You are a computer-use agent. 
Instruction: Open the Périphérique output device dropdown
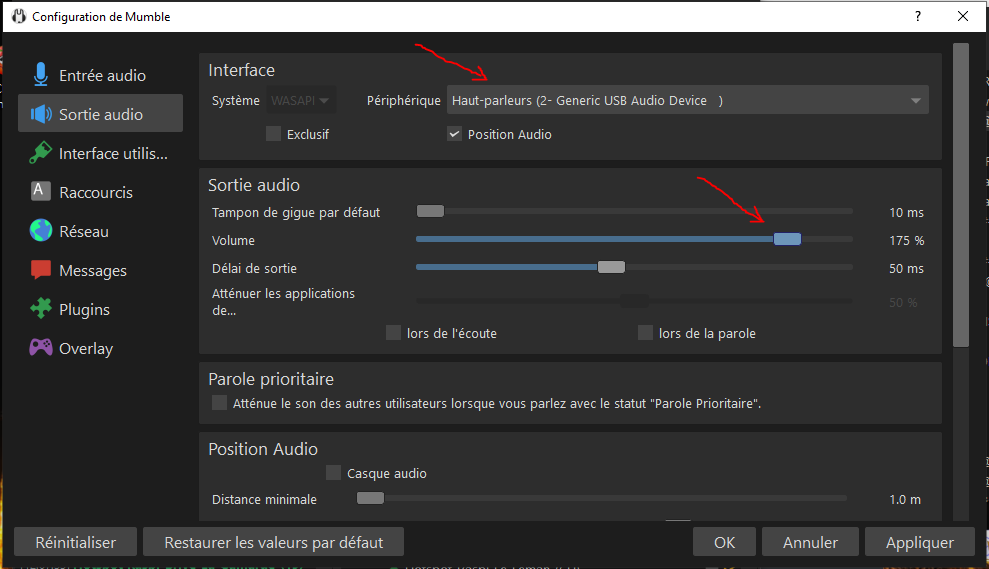pos(688,100)
